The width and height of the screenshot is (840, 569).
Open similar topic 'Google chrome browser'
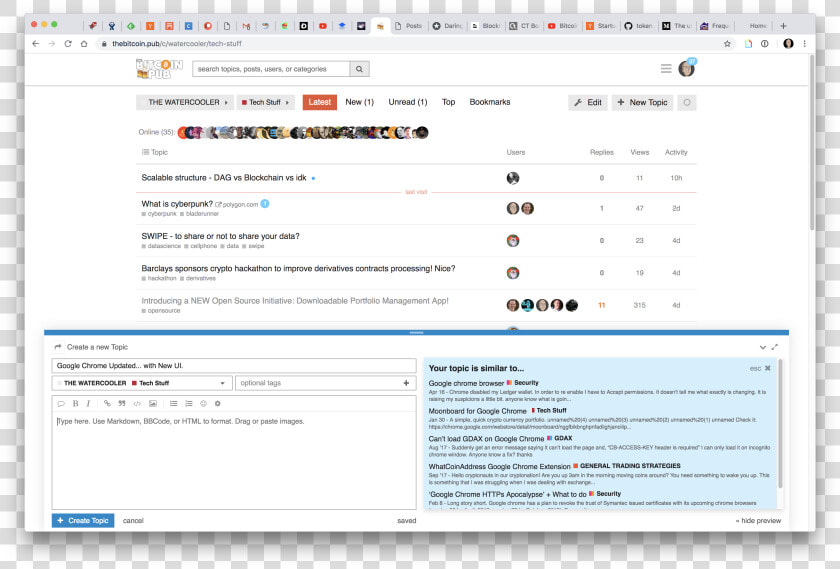466,383
